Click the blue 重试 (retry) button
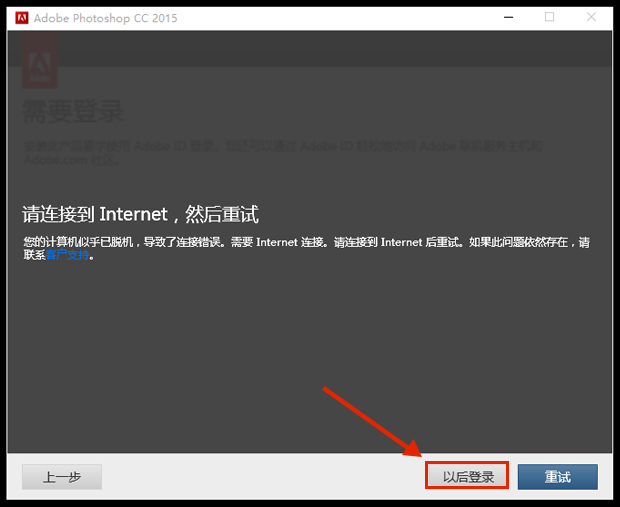Image resolution: width=620 pixels, height=507 pixels. [557, 477]
